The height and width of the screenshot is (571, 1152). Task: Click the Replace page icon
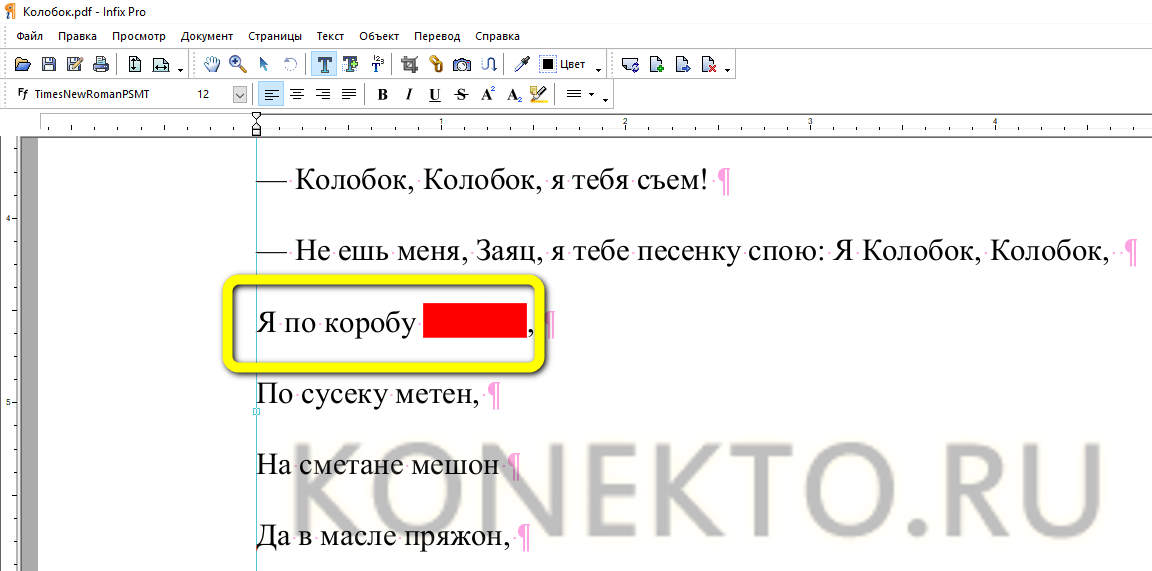[x=630, y=65]
